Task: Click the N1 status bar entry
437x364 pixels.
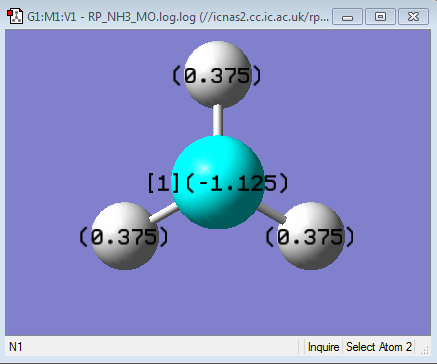Action: click(16, 347)
